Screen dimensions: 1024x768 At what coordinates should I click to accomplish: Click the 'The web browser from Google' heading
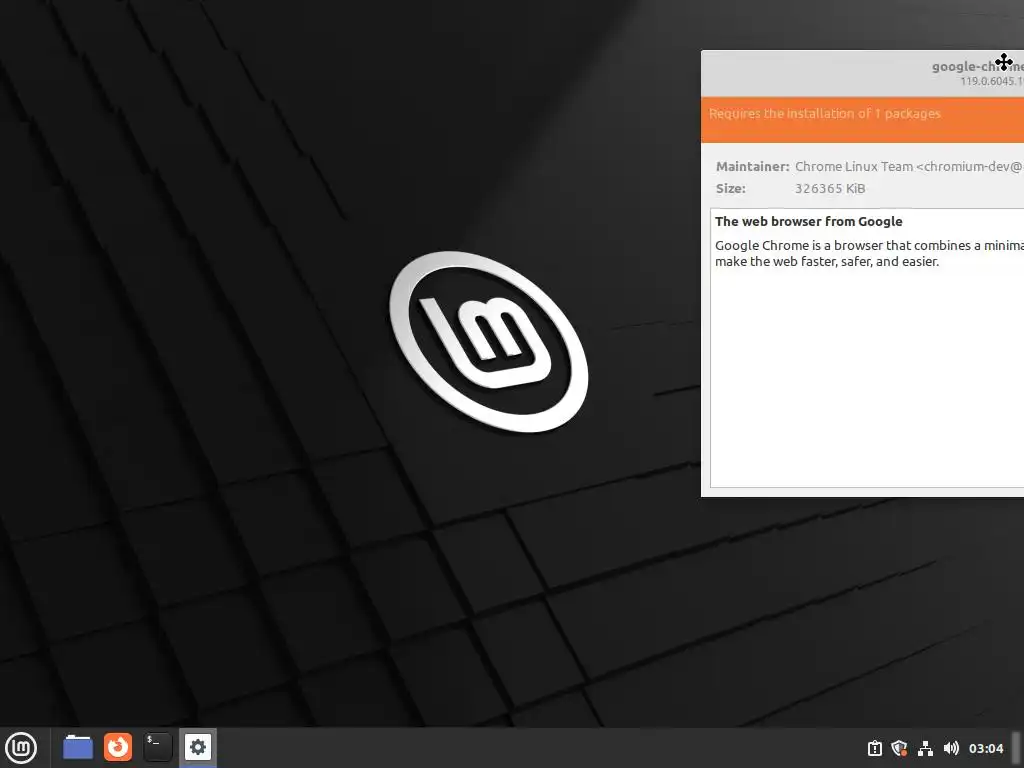click(808, 221)
